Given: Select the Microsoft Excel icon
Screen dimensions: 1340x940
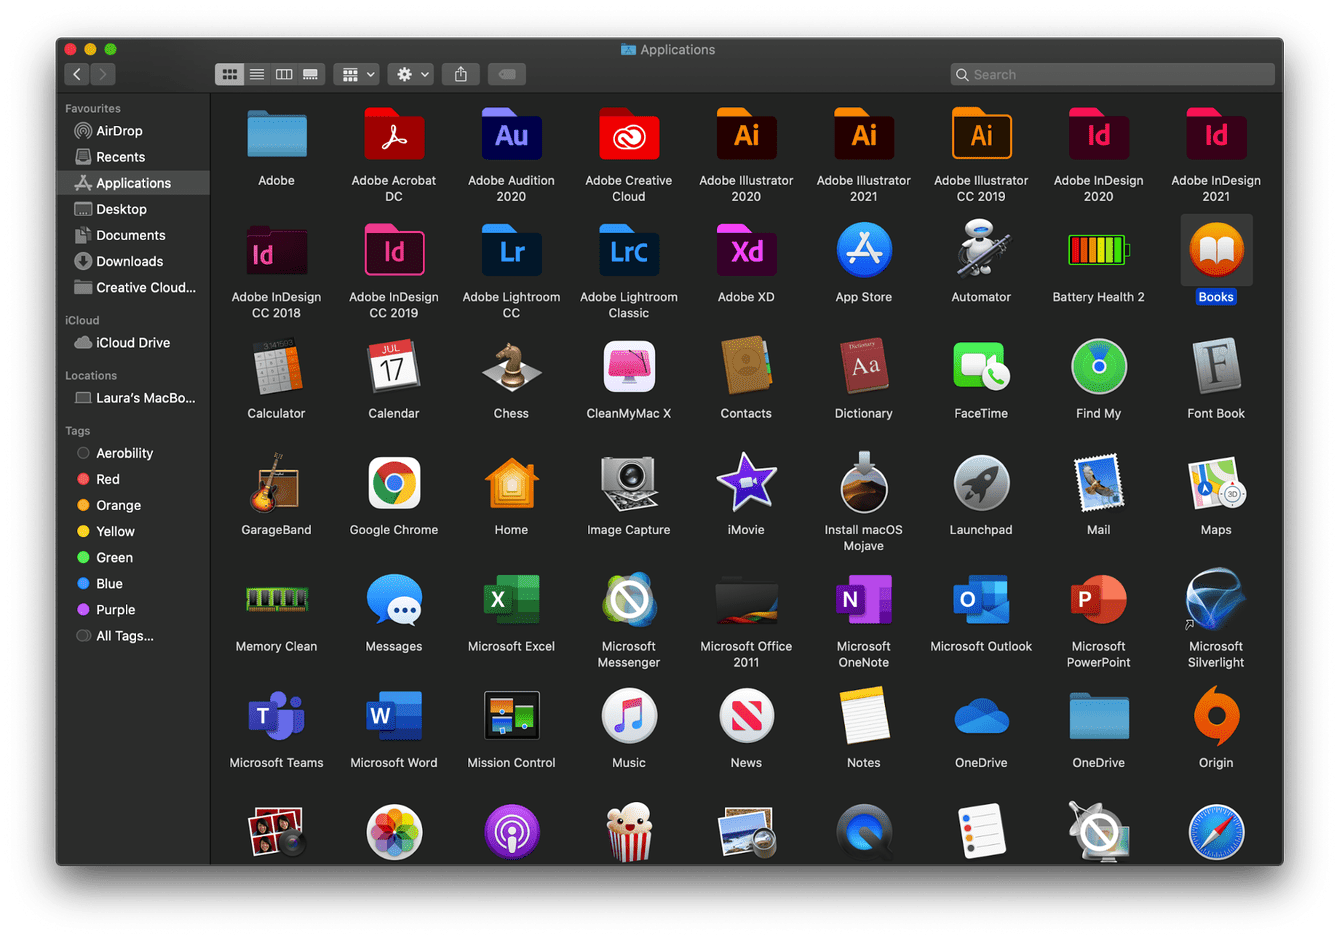Looking at the screenshot, I should click(511, 600).
